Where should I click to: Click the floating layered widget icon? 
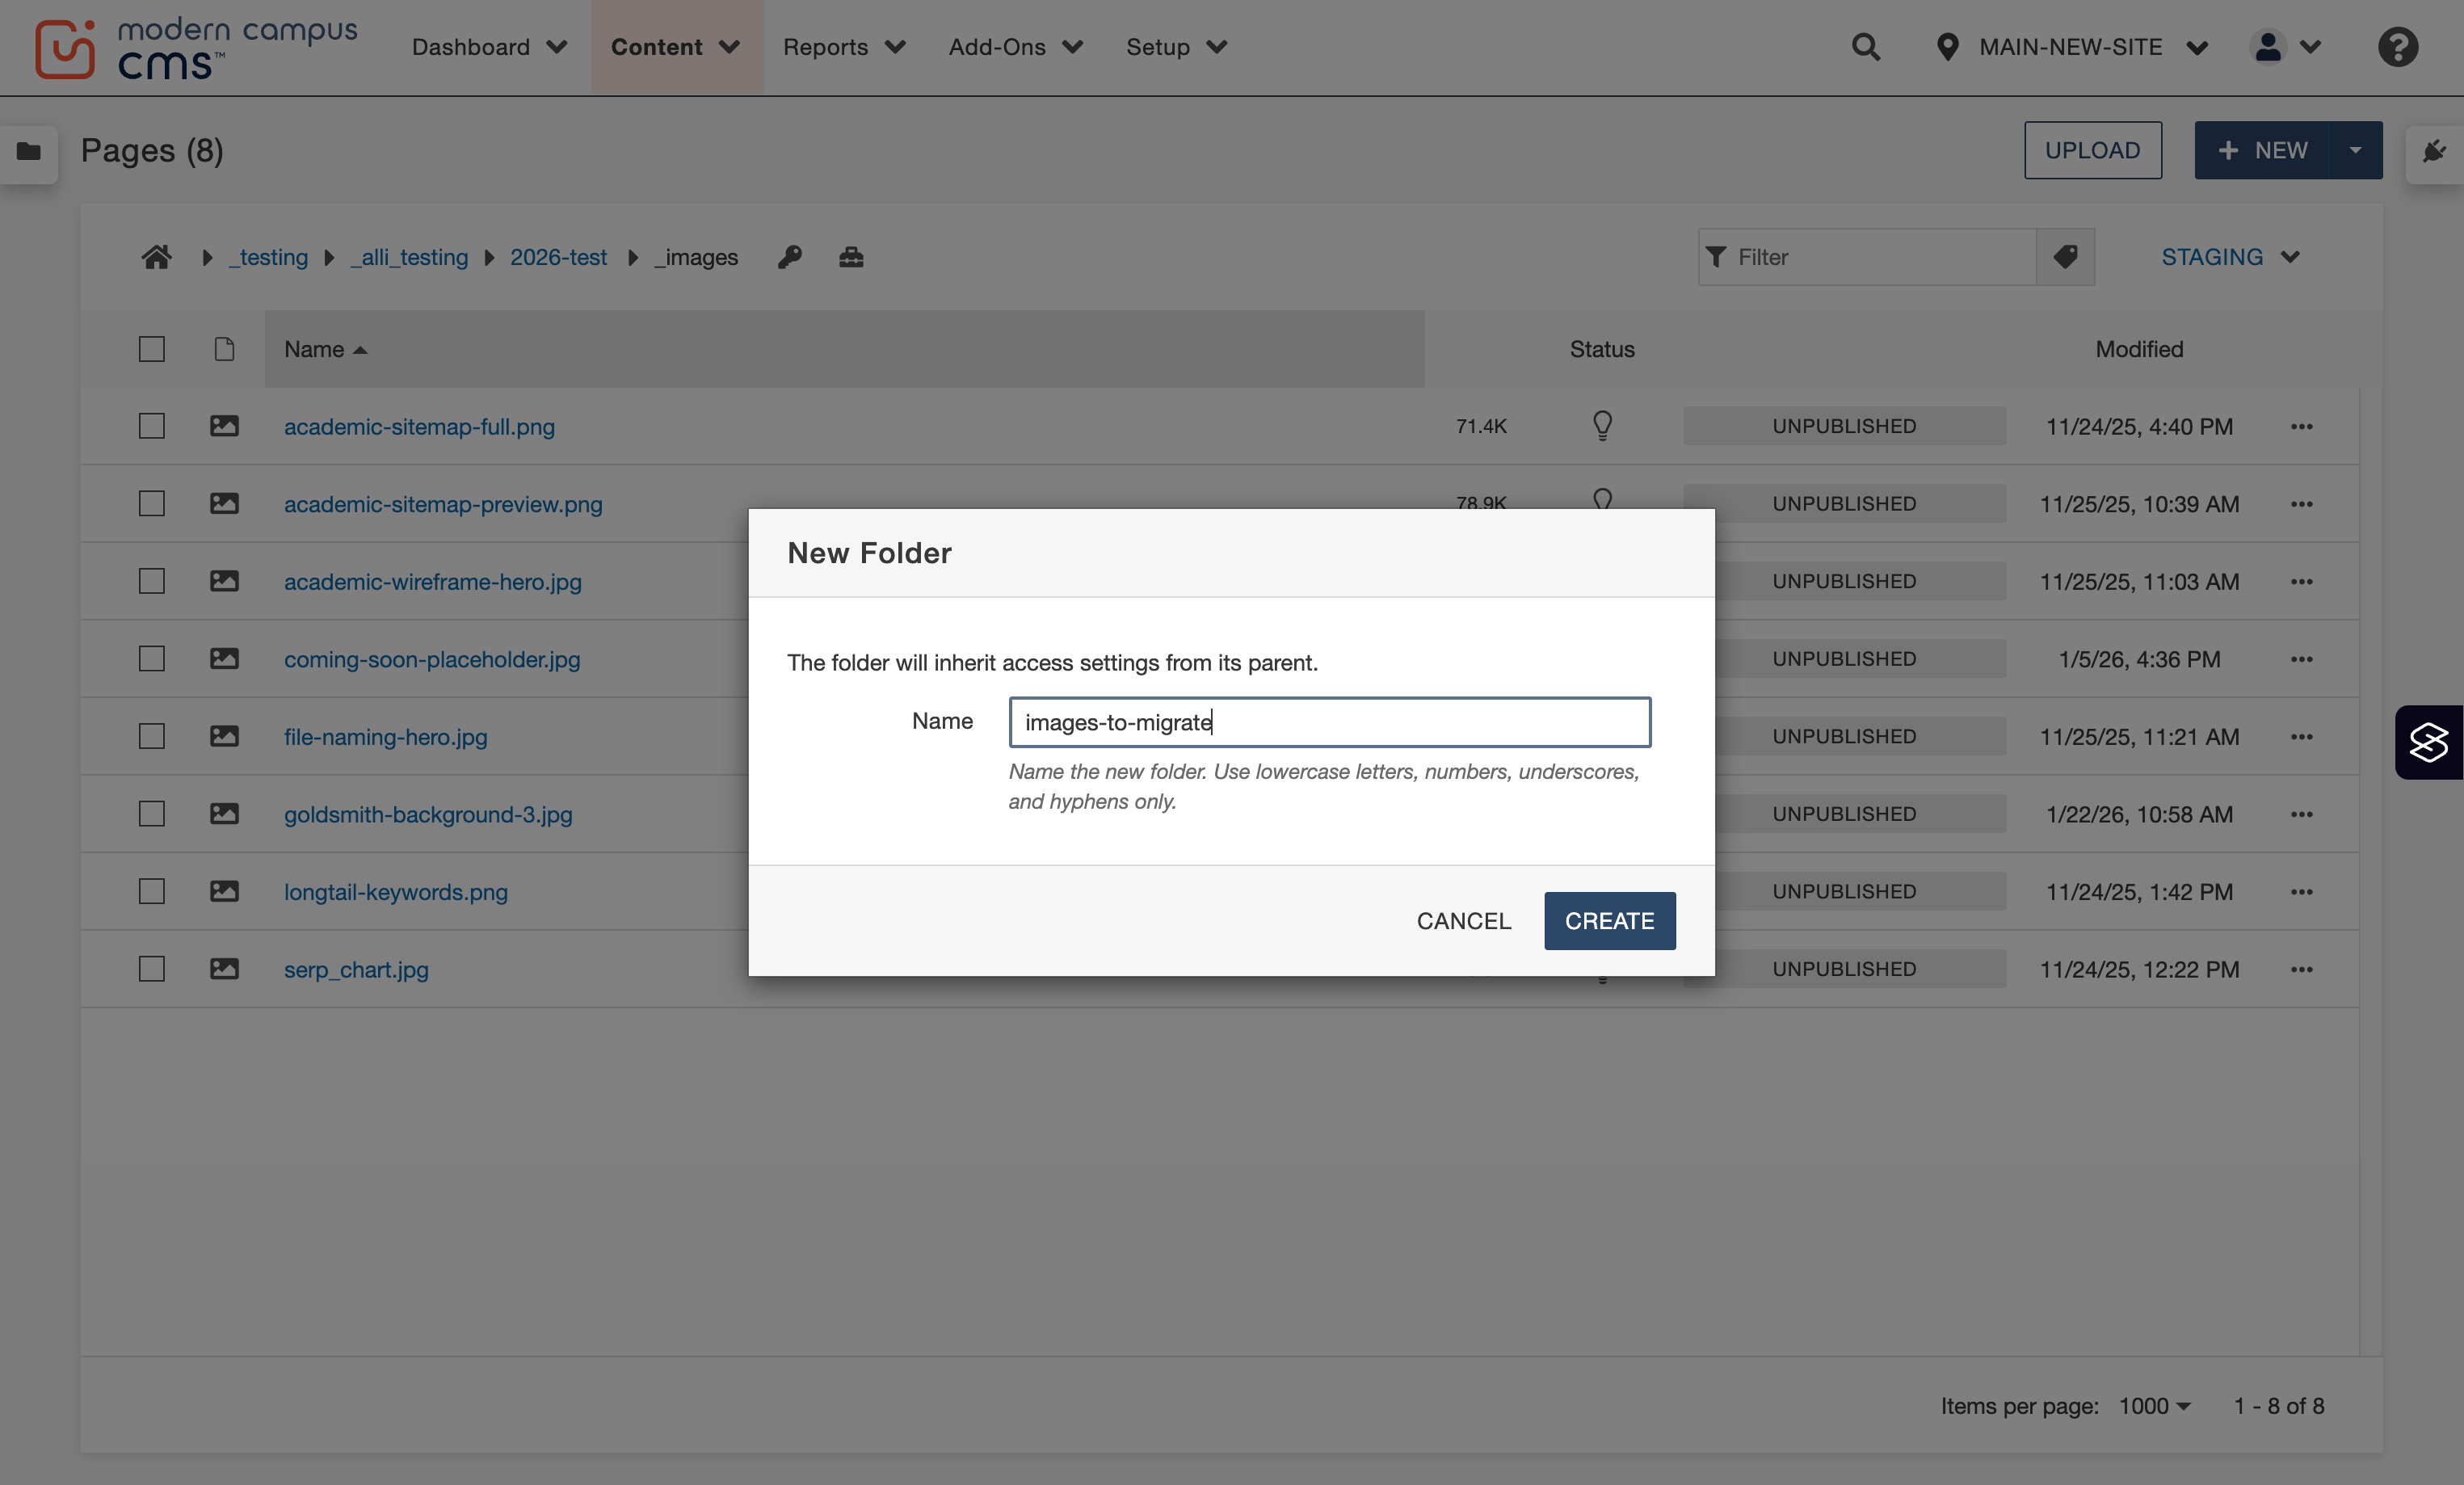[x=2429, y=742]
